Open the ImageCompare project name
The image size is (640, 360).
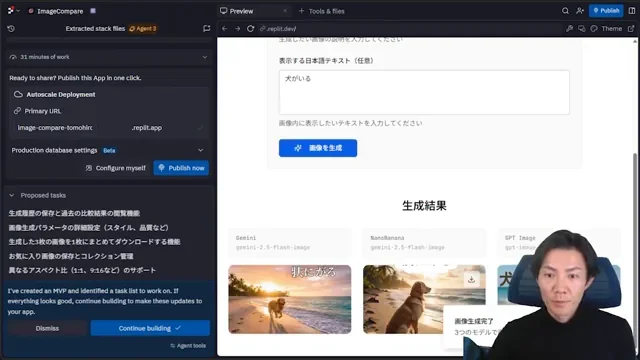point(60,11)
